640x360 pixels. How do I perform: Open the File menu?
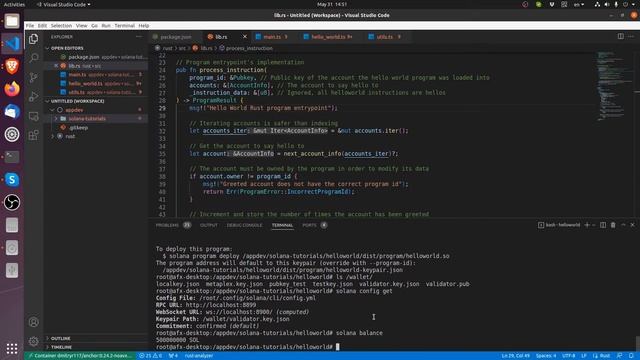[x=30, y=25]
